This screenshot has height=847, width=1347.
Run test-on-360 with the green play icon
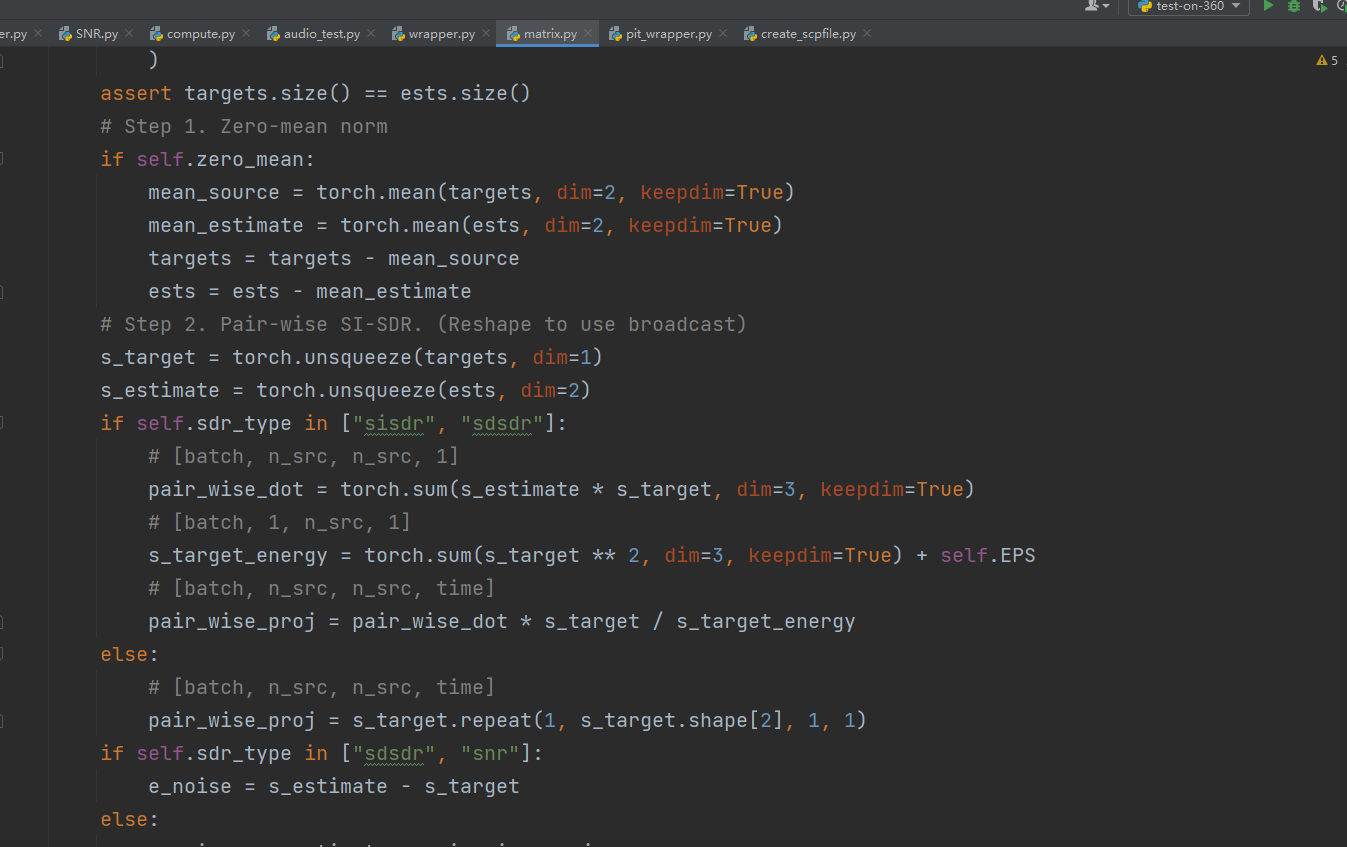tap(1269, 7)
